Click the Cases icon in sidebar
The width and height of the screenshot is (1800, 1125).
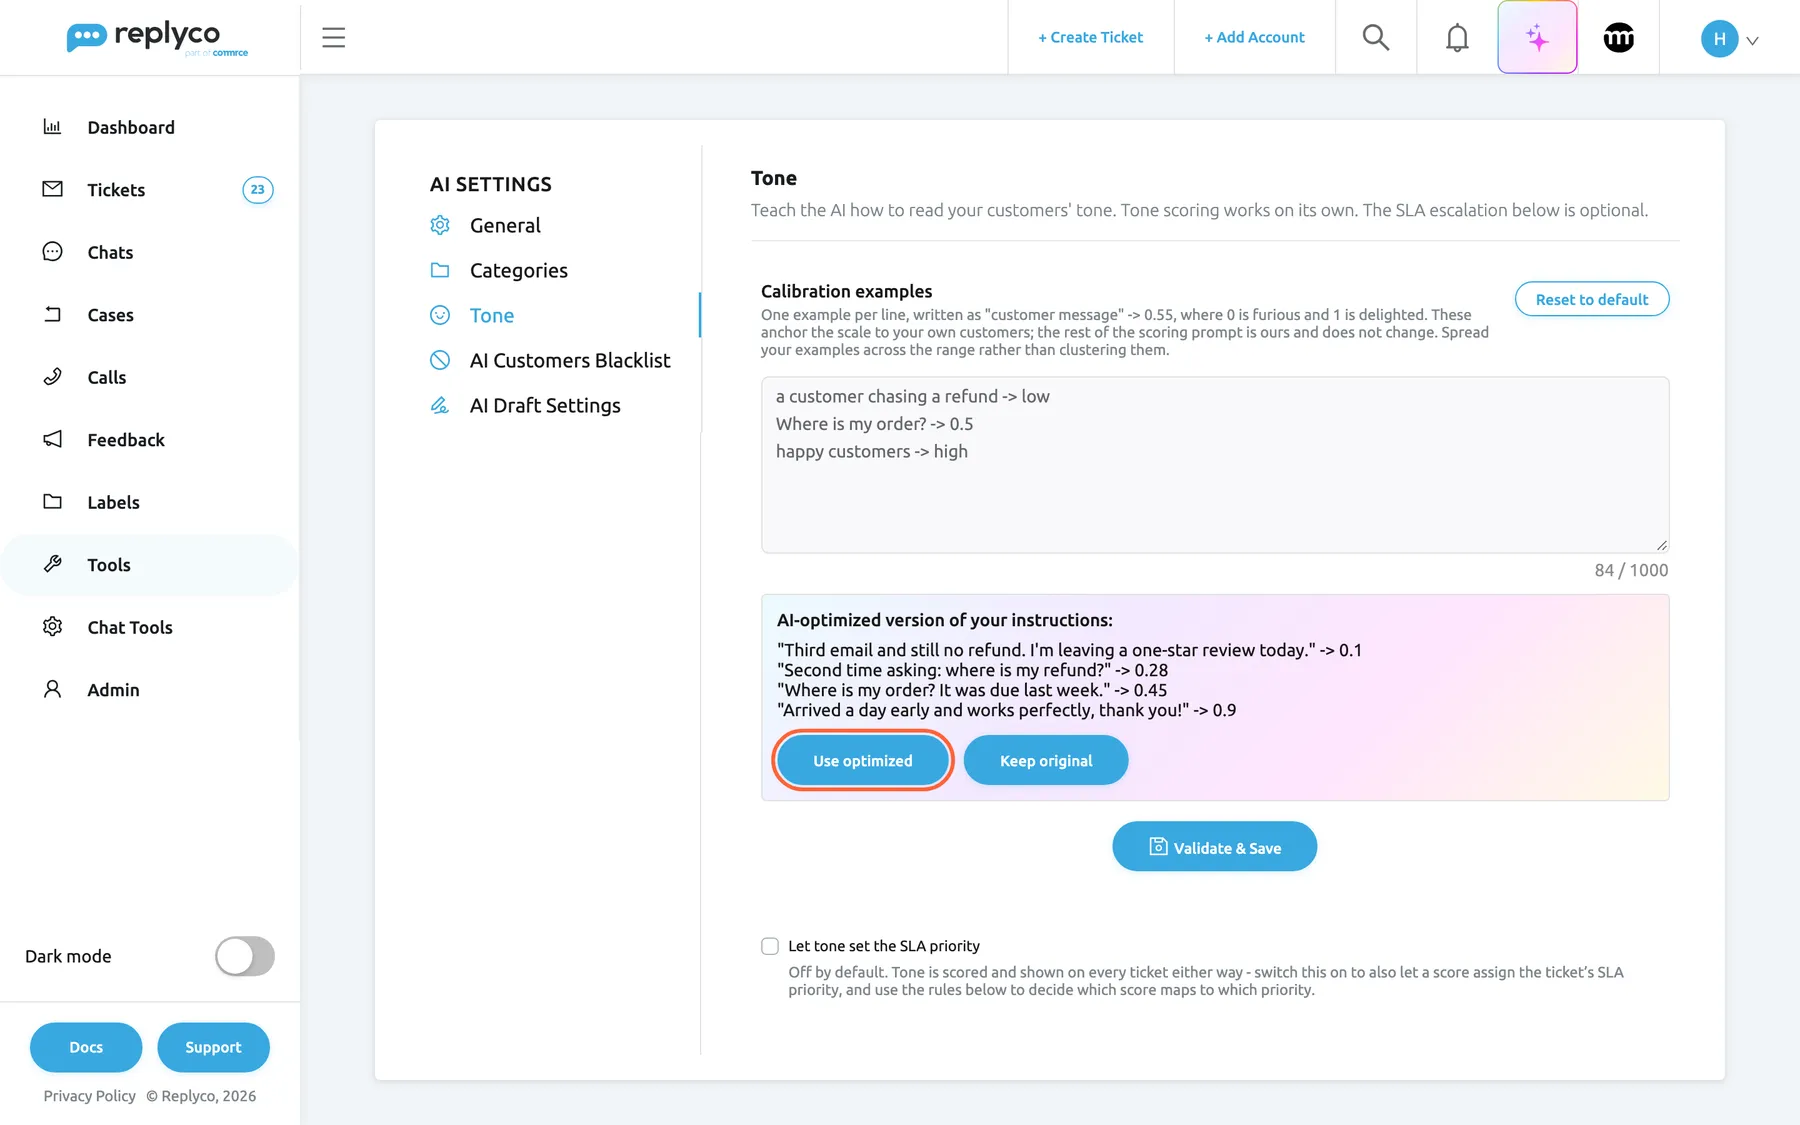pyautogui.click(x=52, y=314)
